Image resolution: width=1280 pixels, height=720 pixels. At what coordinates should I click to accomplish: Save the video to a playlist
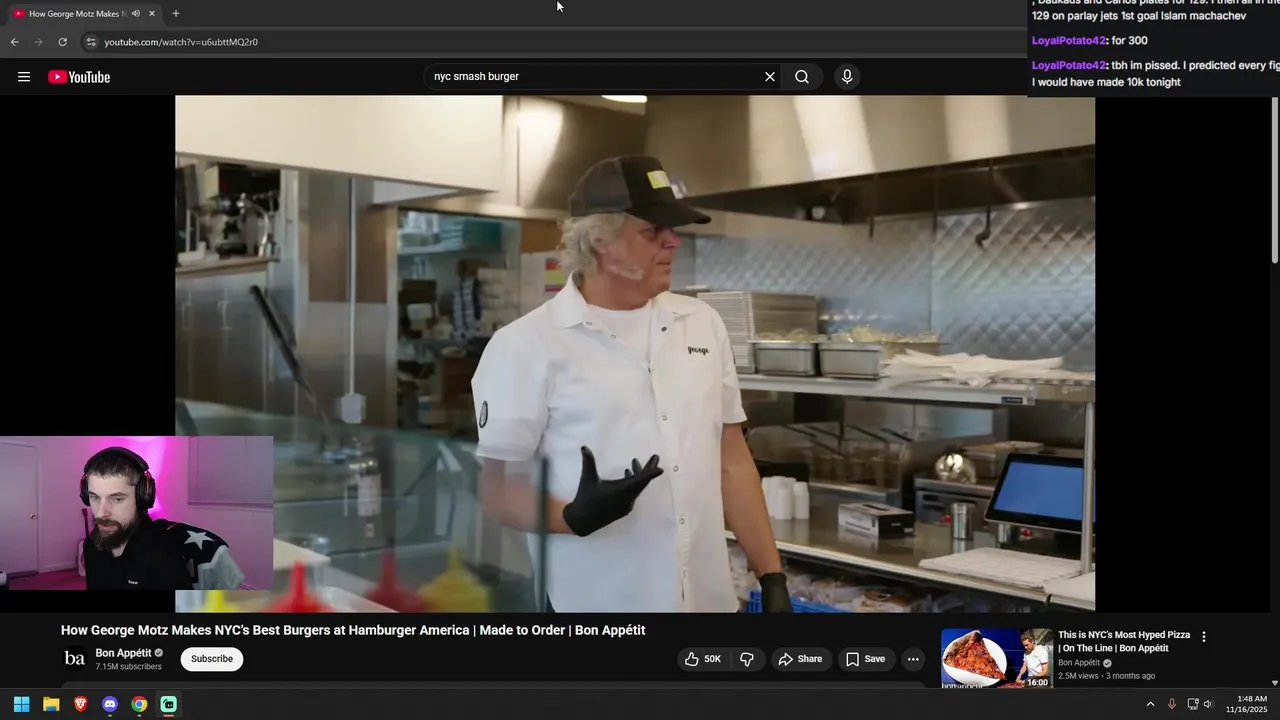tap(866, 659)
